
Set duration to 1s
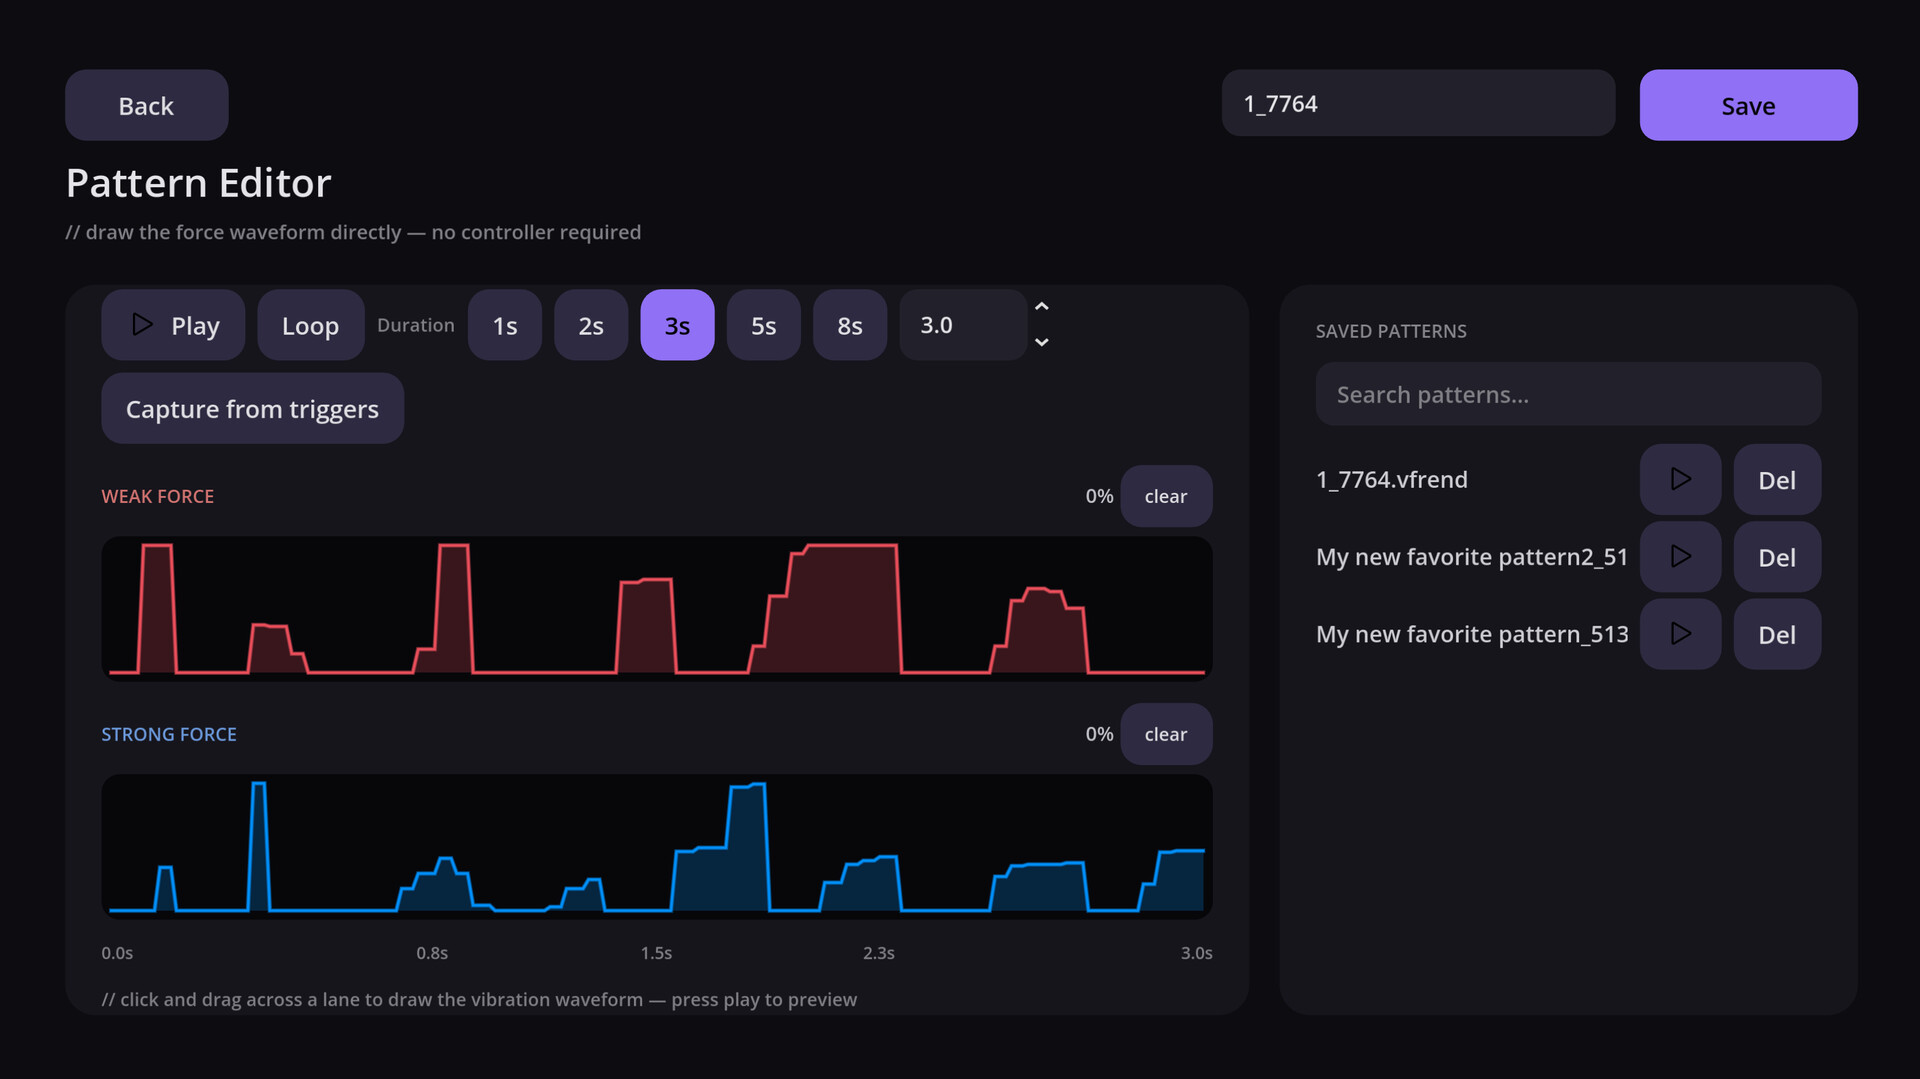coord(505,325)
